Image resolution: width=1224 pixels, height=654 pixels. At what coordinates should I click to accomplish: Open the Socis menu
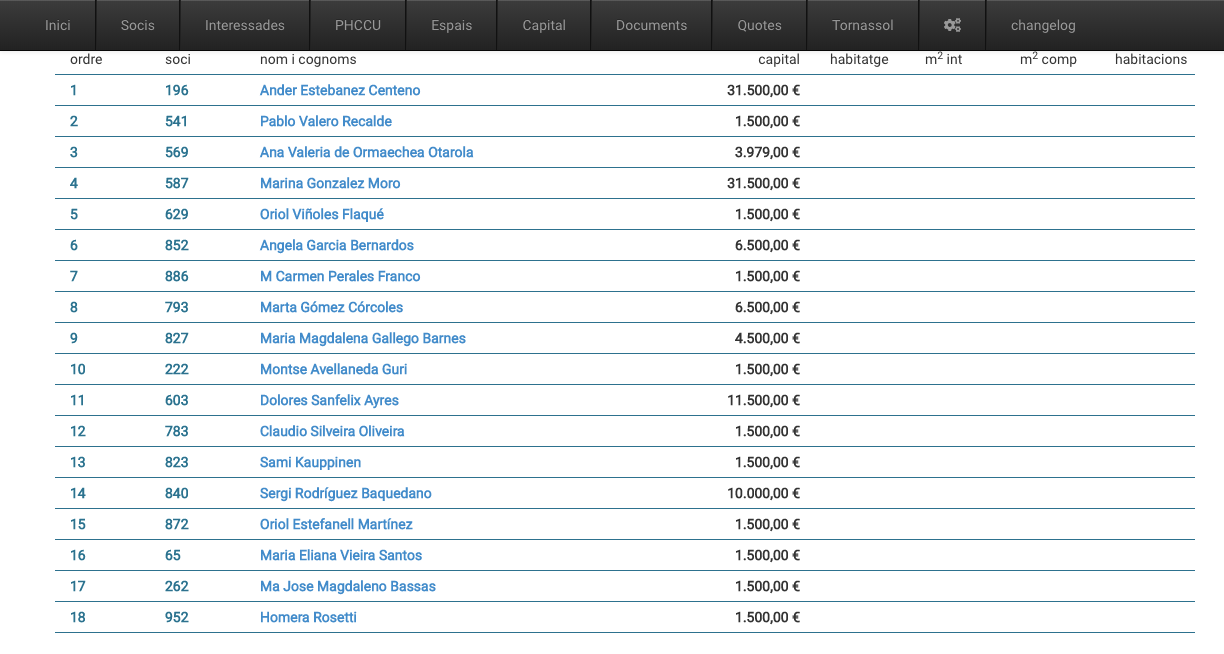click(137, 25)
